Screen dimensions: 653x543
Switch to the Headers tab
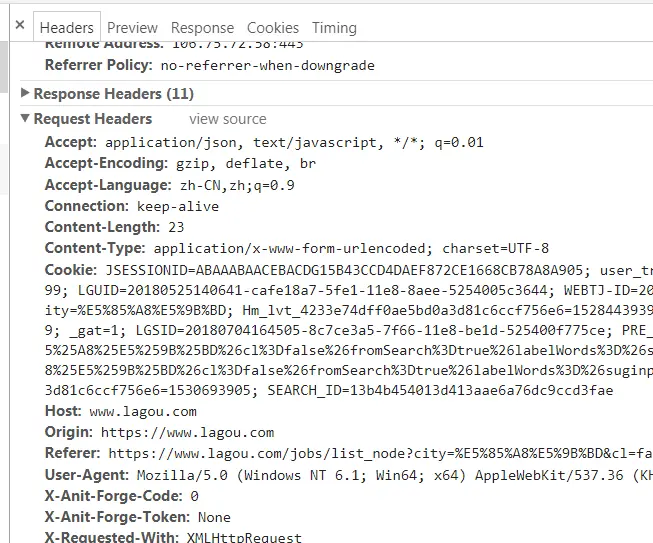(x=67, y=27)
